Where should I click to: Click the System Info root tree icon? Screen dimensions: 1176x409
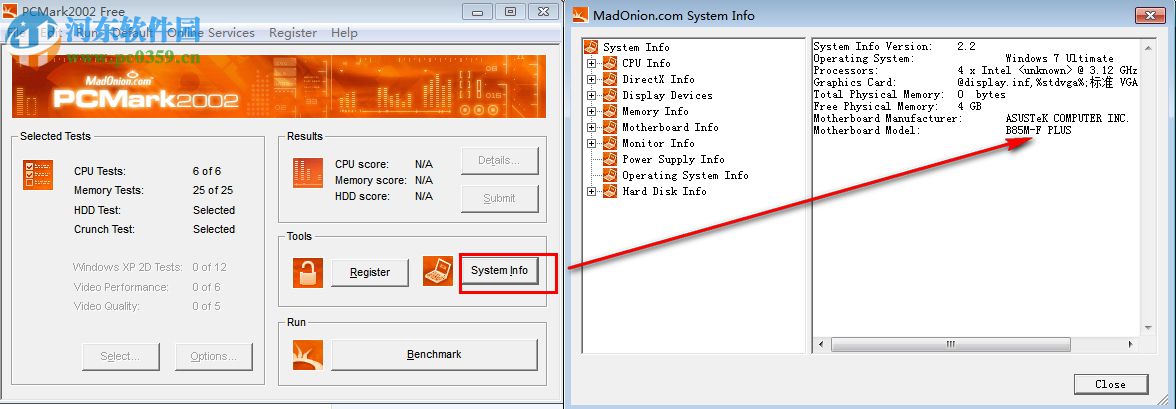pyautogui.click(x=591, y=47)
